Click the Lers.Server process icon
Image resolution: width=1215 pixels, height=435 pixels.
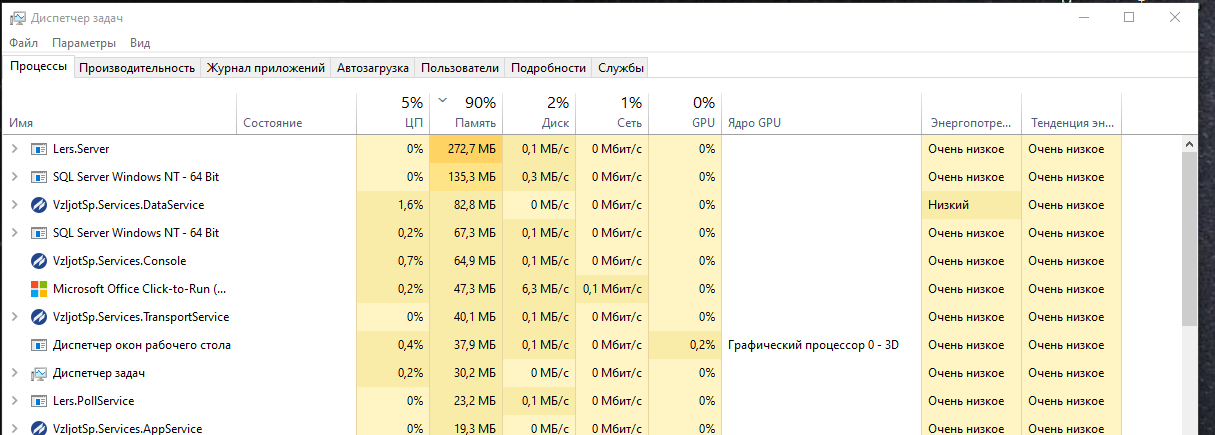[x=39, y=149]
